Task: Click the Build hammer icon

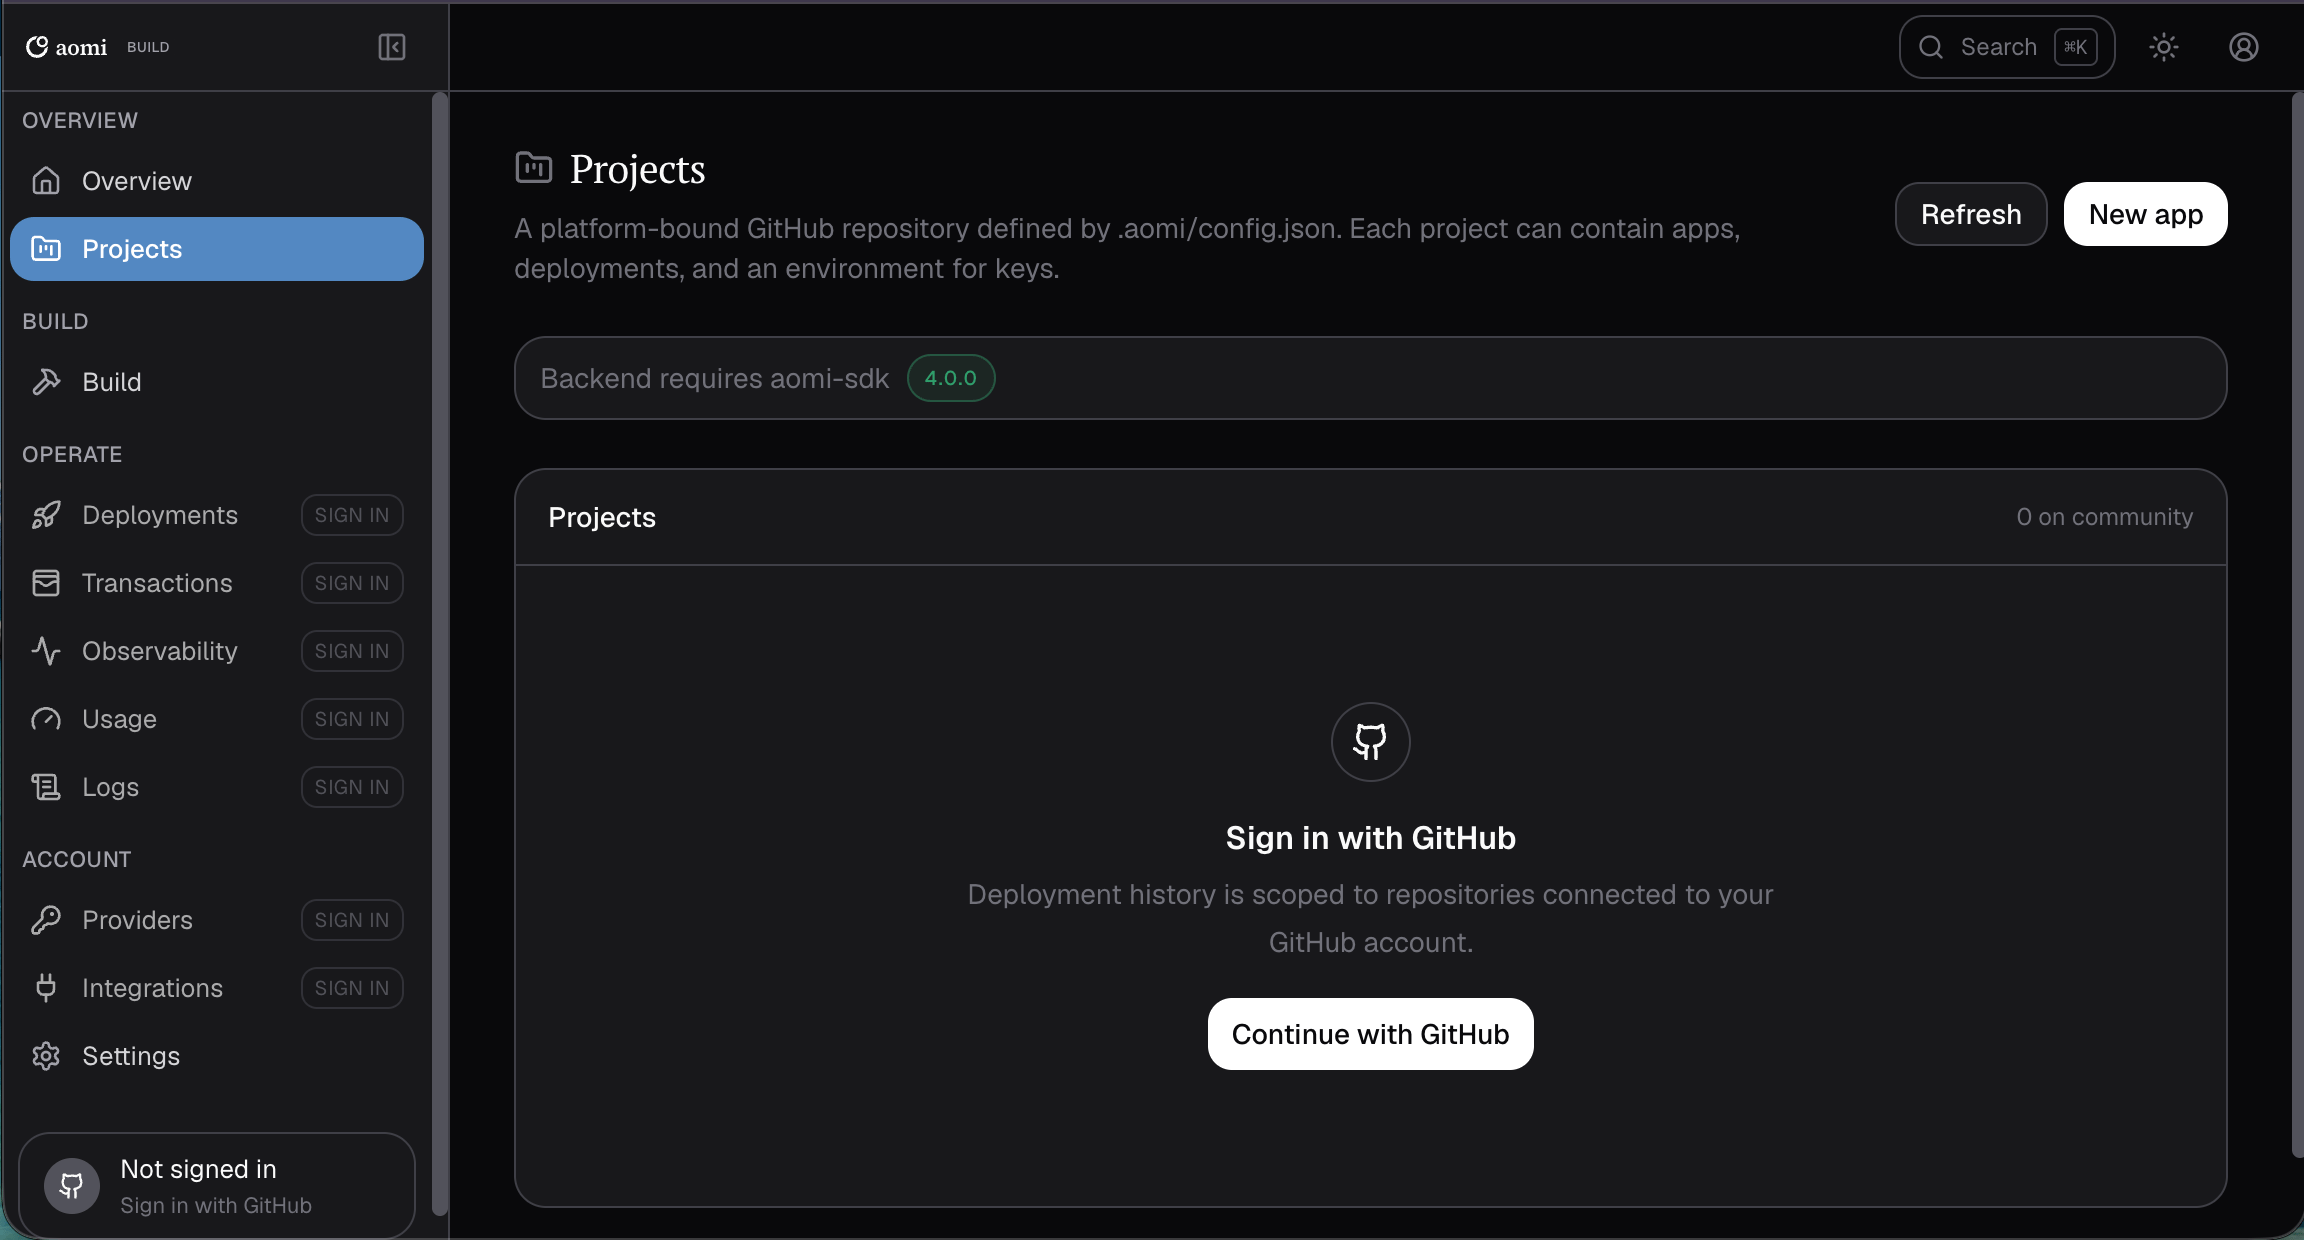Action: [46, 382]
